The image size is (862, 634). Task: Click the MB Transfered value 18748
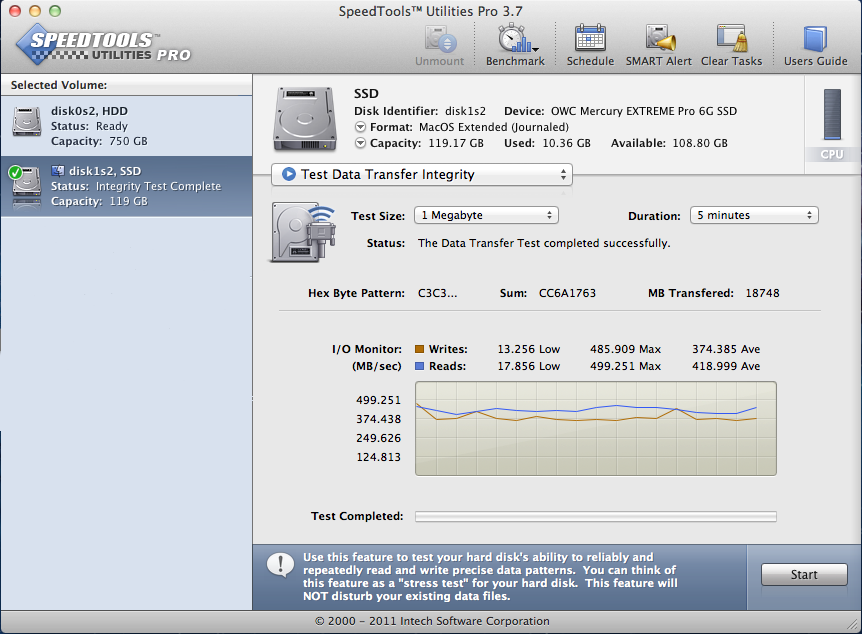click(762, 293)
